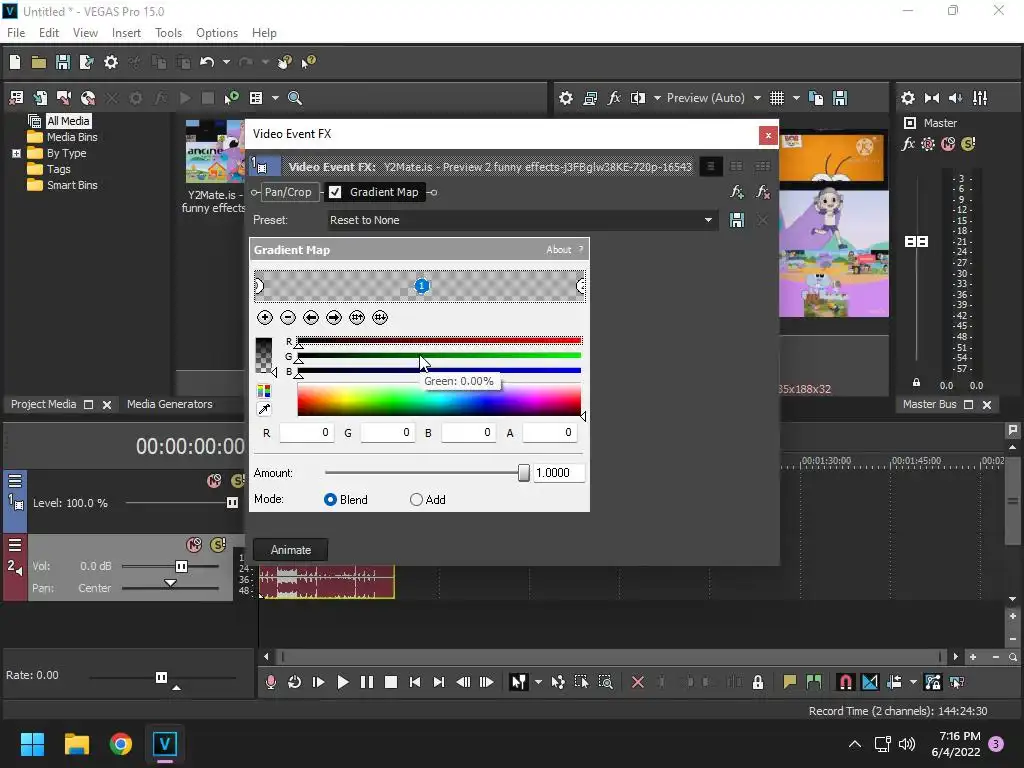Open the Tools menu
This screenshot has width=1024, height=768.
tap(168, 33)
